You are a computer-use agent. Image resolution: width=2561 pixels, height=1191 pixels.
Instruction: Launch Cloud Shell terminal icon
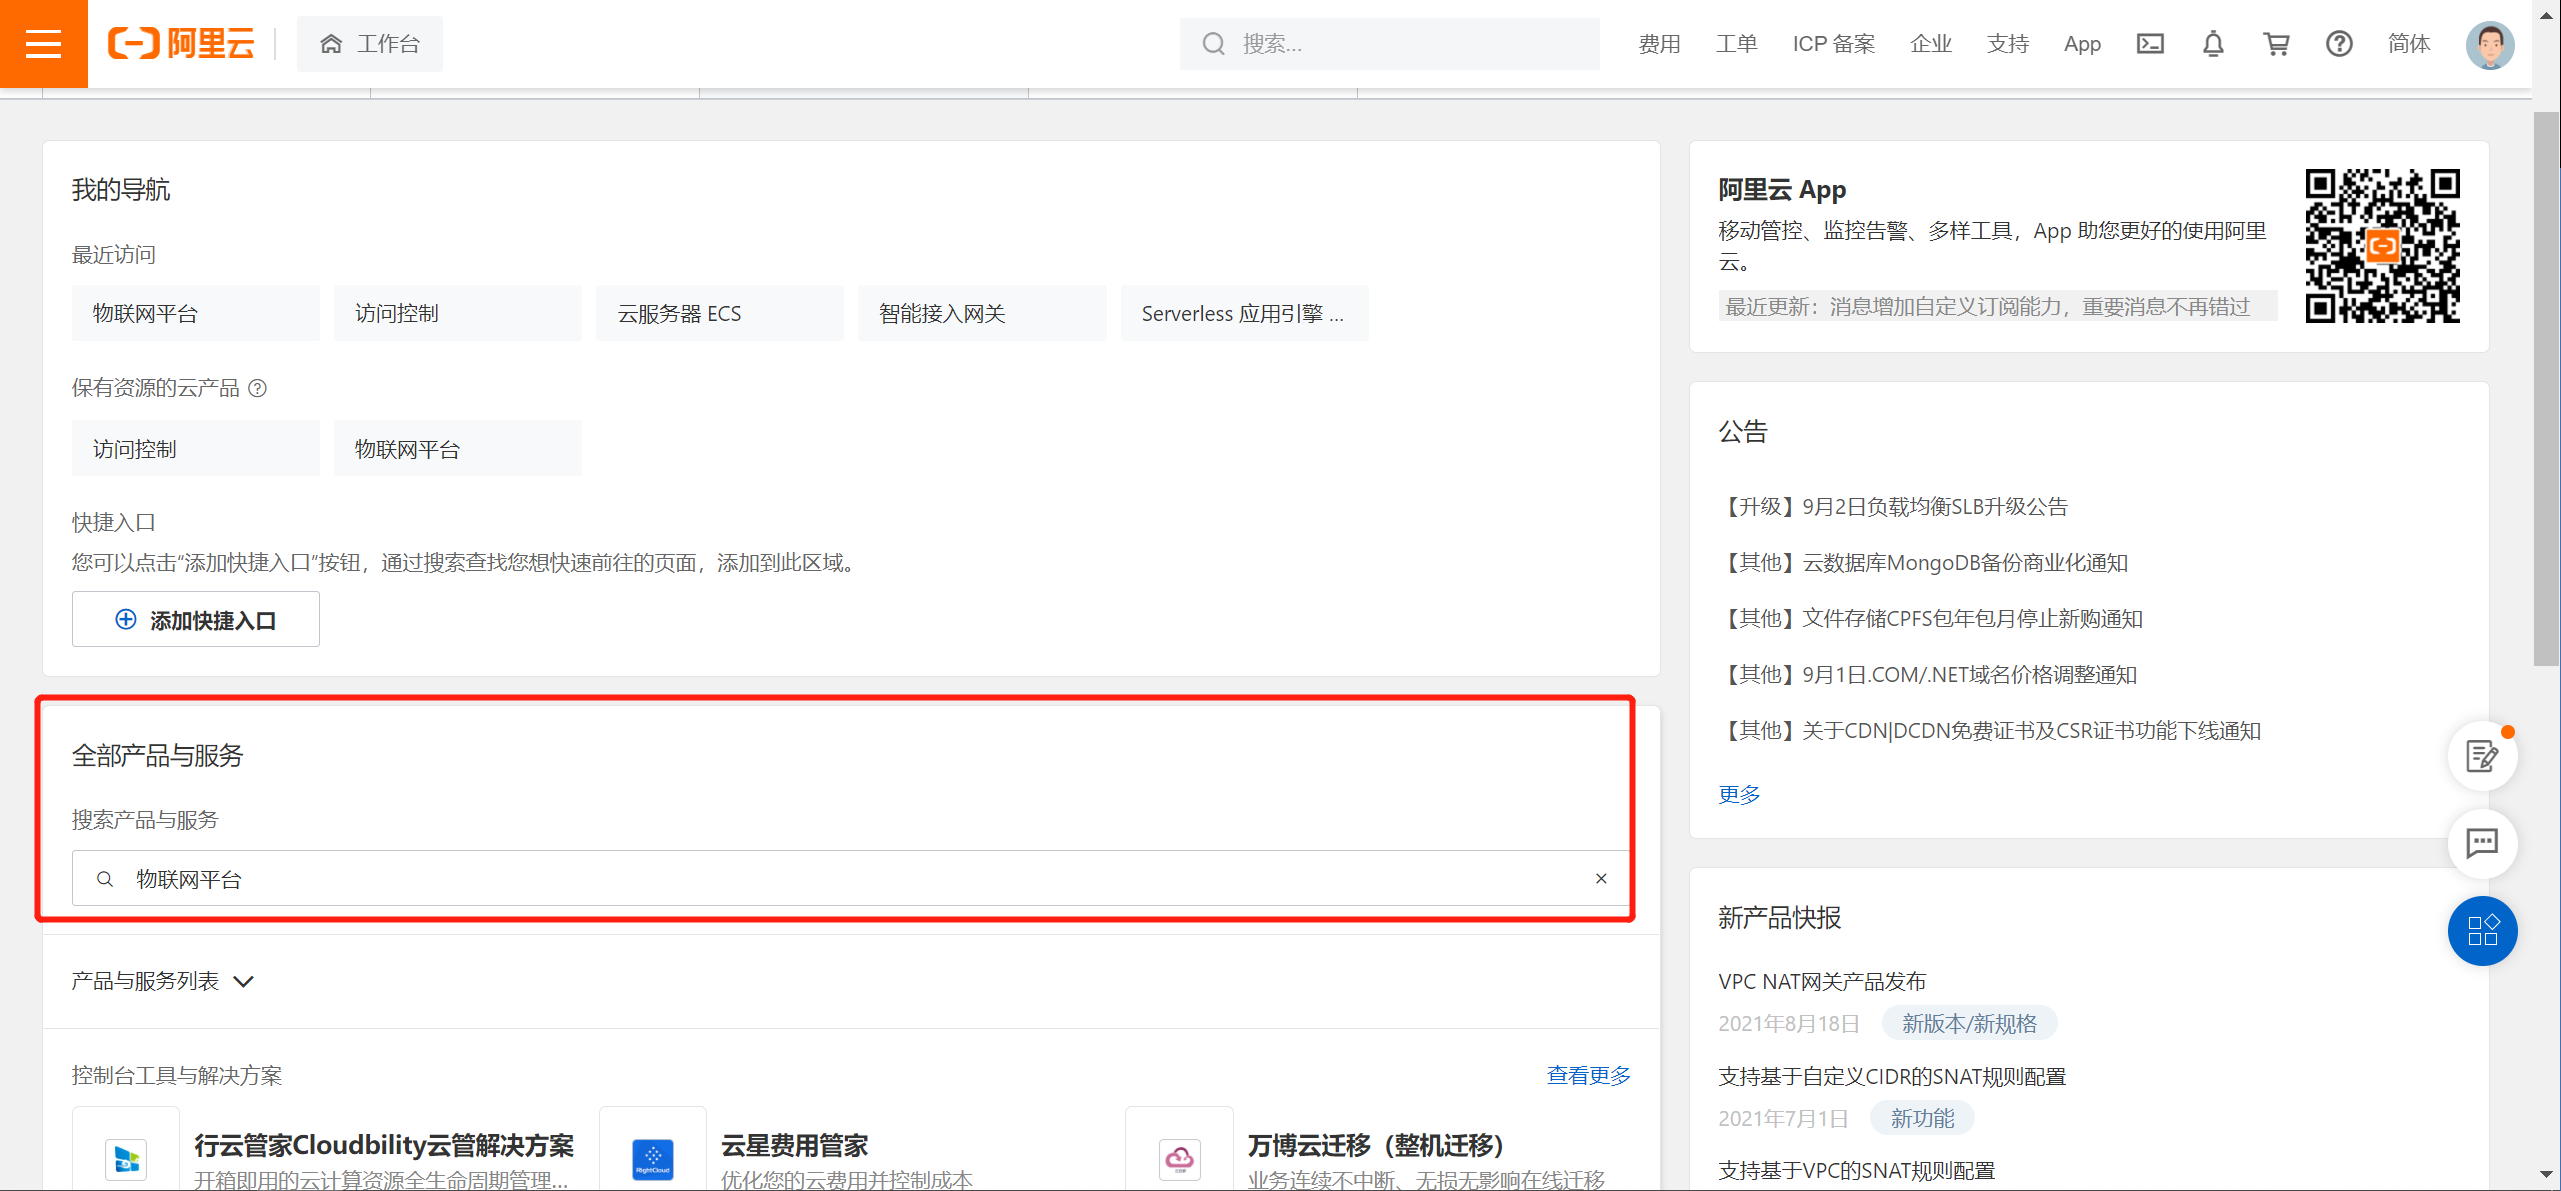[2150, 44]
